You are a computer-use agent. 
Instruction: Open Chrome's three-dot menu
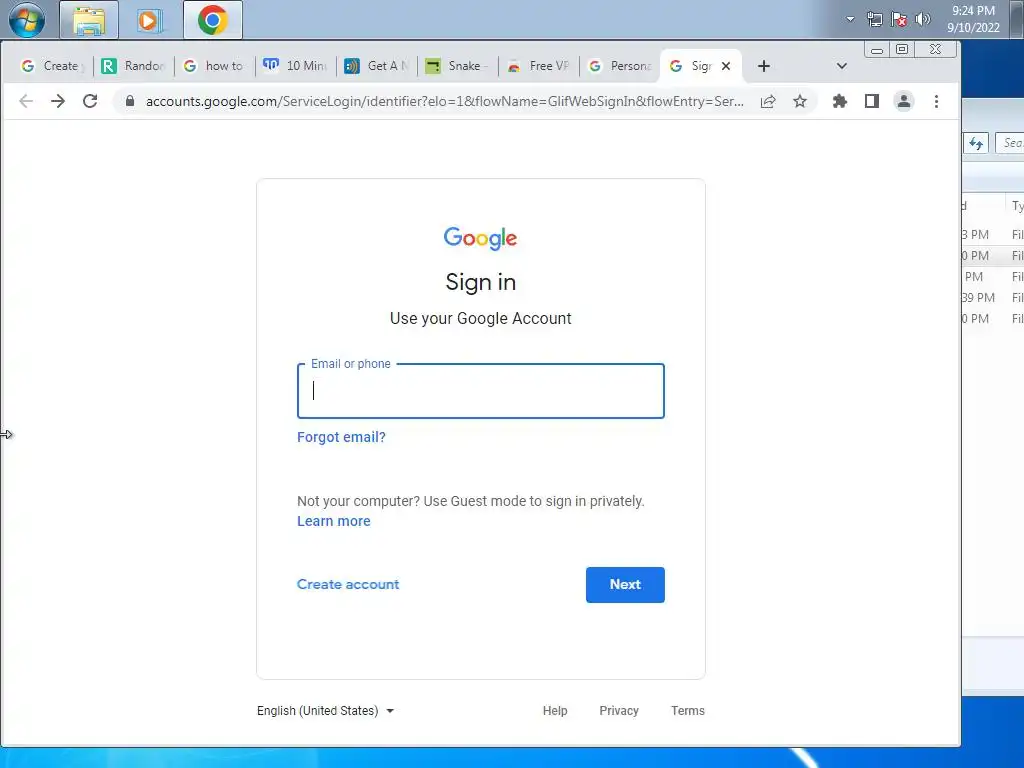(x=936, y=101)
